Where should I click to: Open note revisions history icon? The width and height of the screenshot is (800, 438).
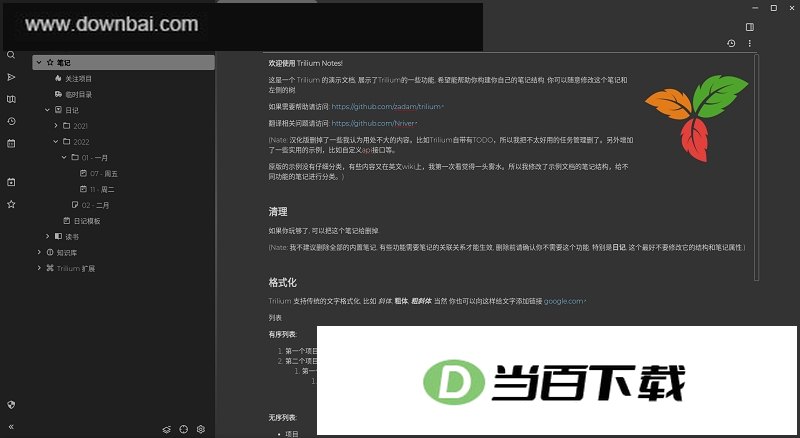pos(731,43)
